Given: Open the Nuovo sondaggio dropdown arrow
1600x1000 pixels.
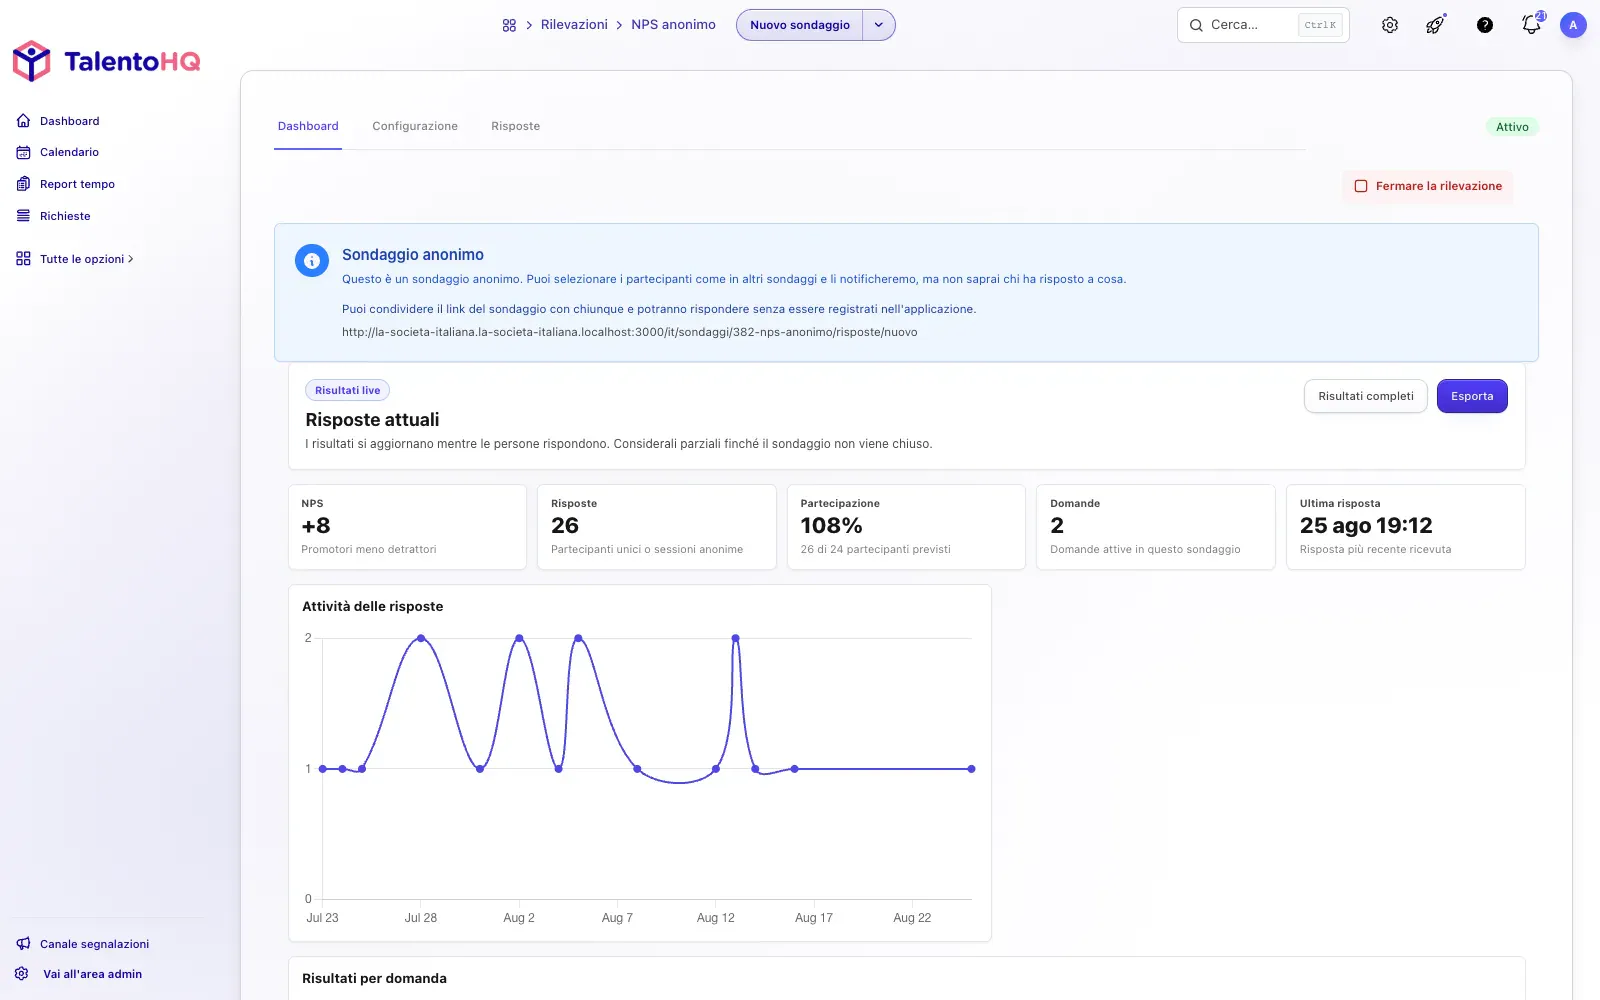Looking at the screenshot, I should 879,25.
